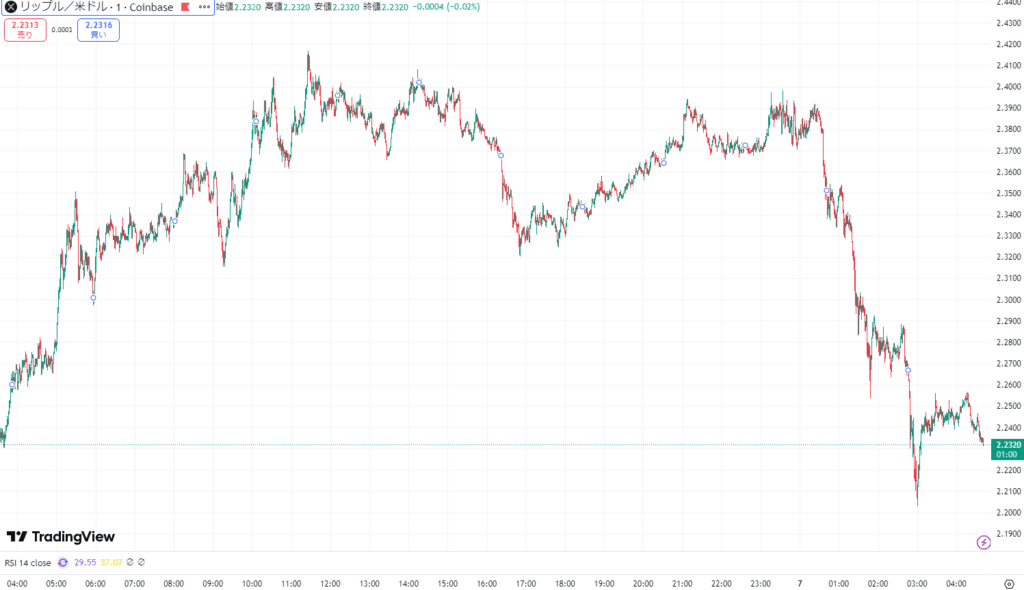The image size is (1024, 590).
Task: Click current price label 2.2320 on price axis
Action: tap(1007, 450)
